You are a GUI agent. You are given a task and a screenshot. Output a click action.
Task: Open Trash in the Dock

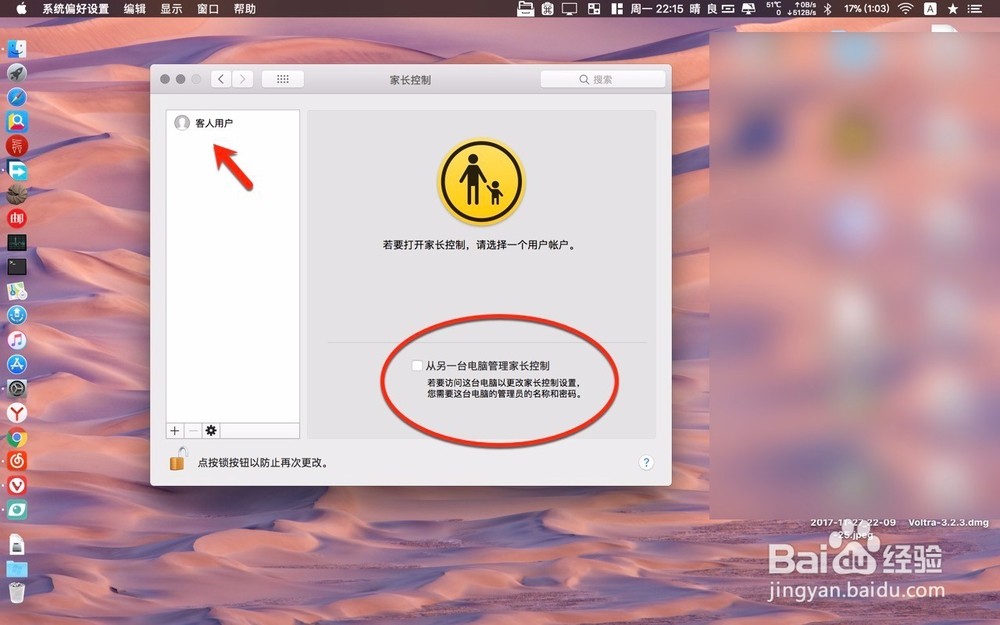pyautogui.click(x=17, y=592)
